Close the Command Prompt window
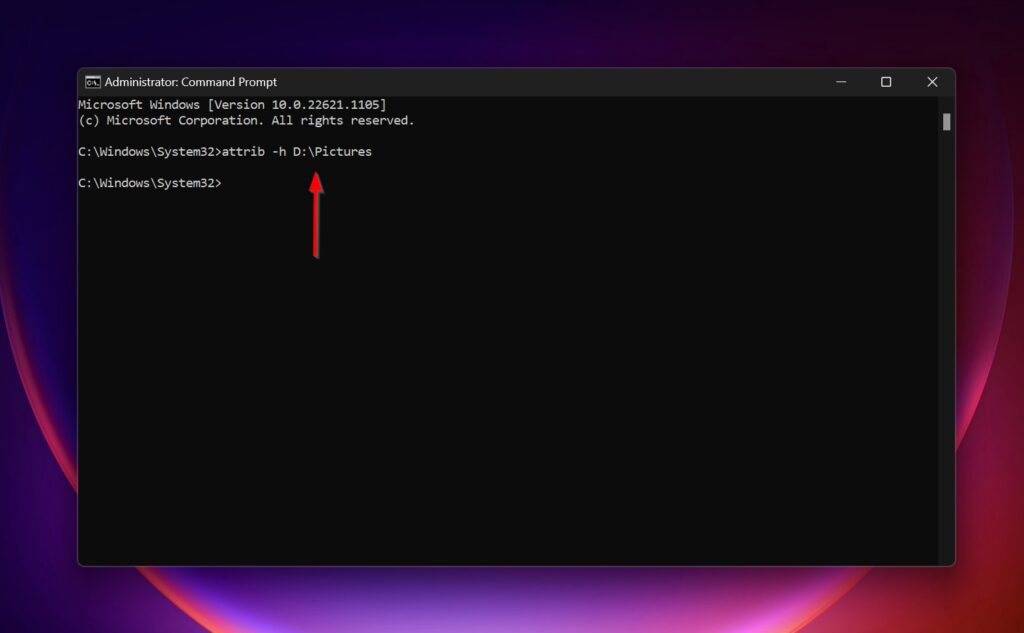This screenshot has width=1024, height=633. (932, 82)
